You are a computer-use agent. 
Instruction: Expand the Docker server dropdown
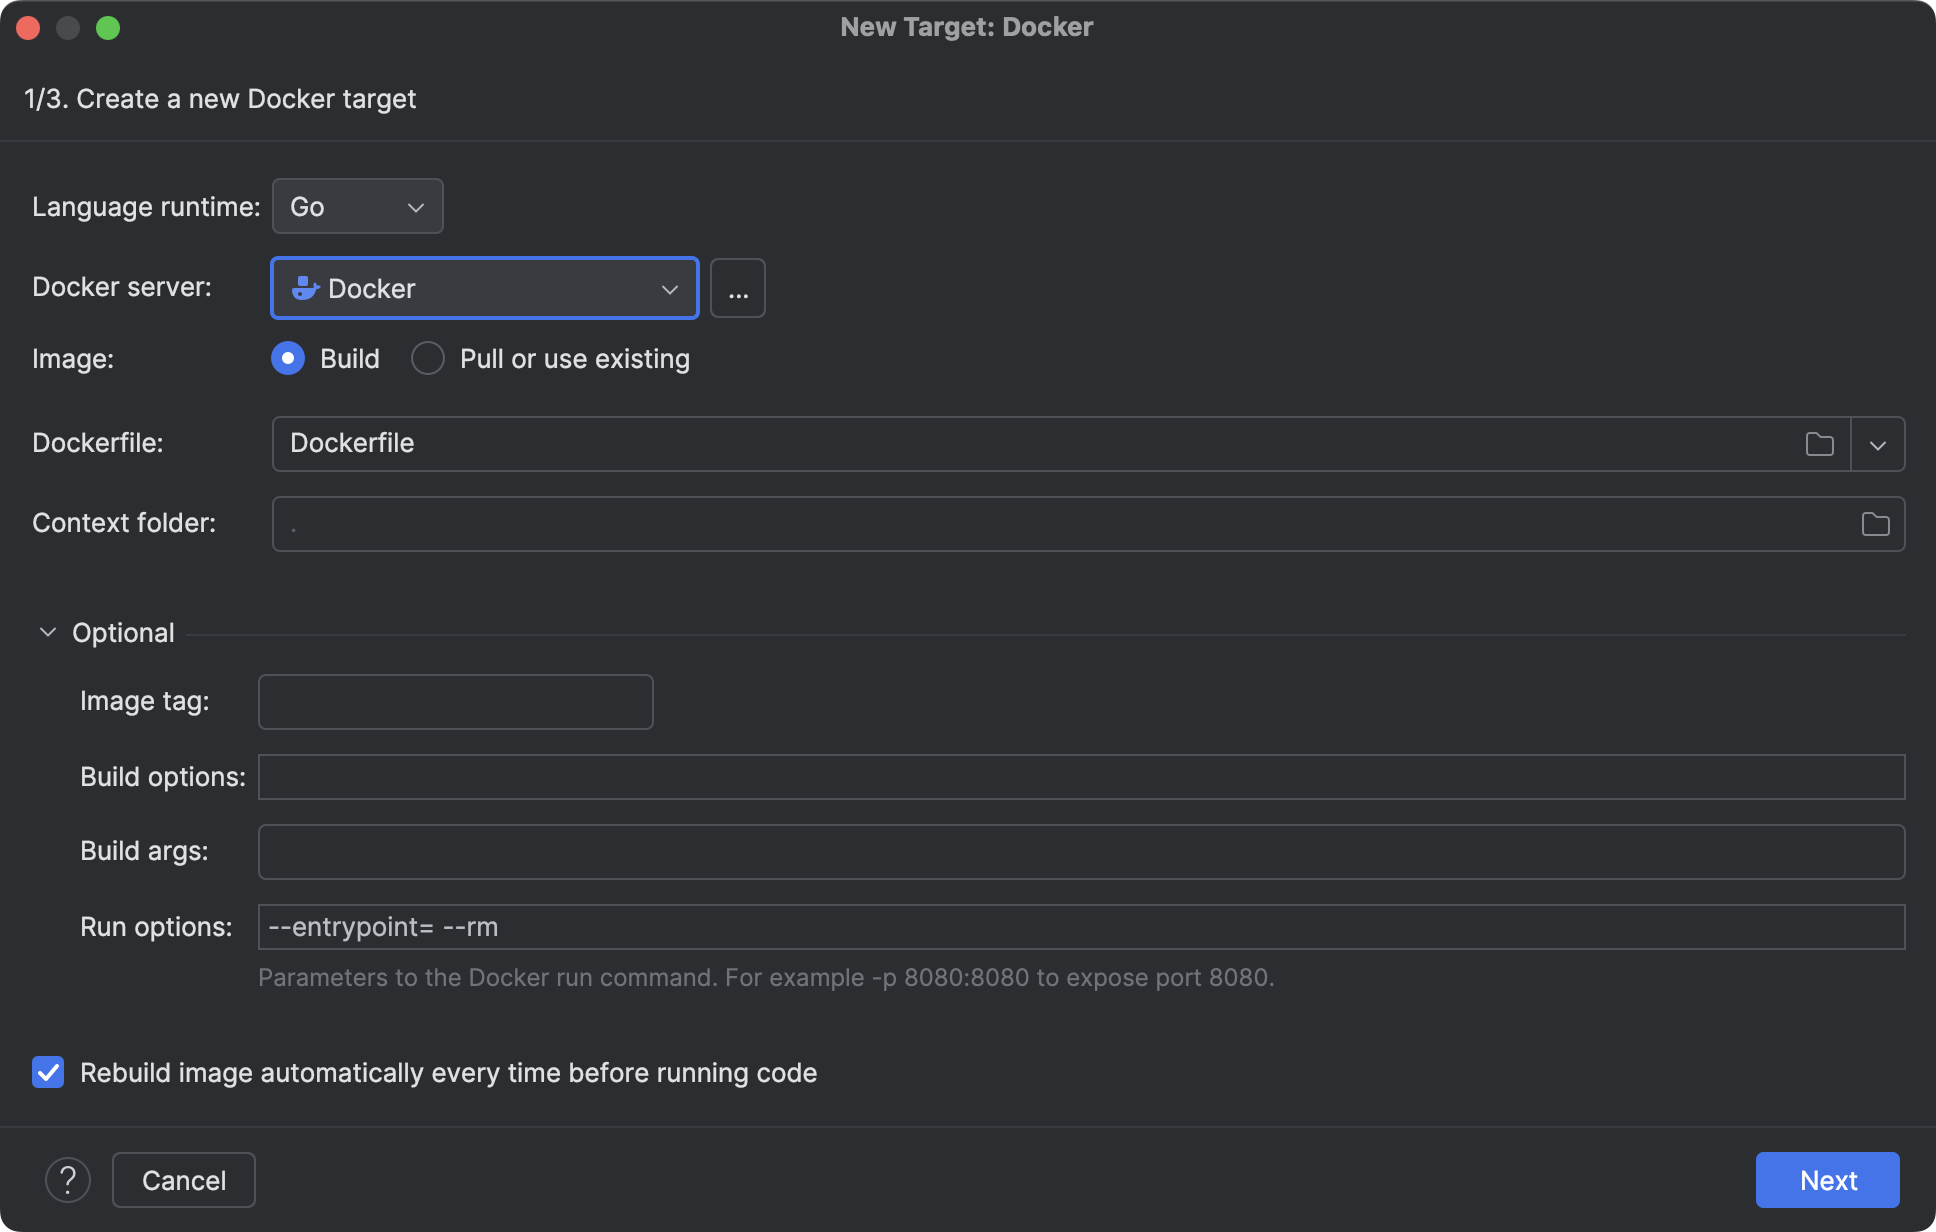tap(668, 288)
